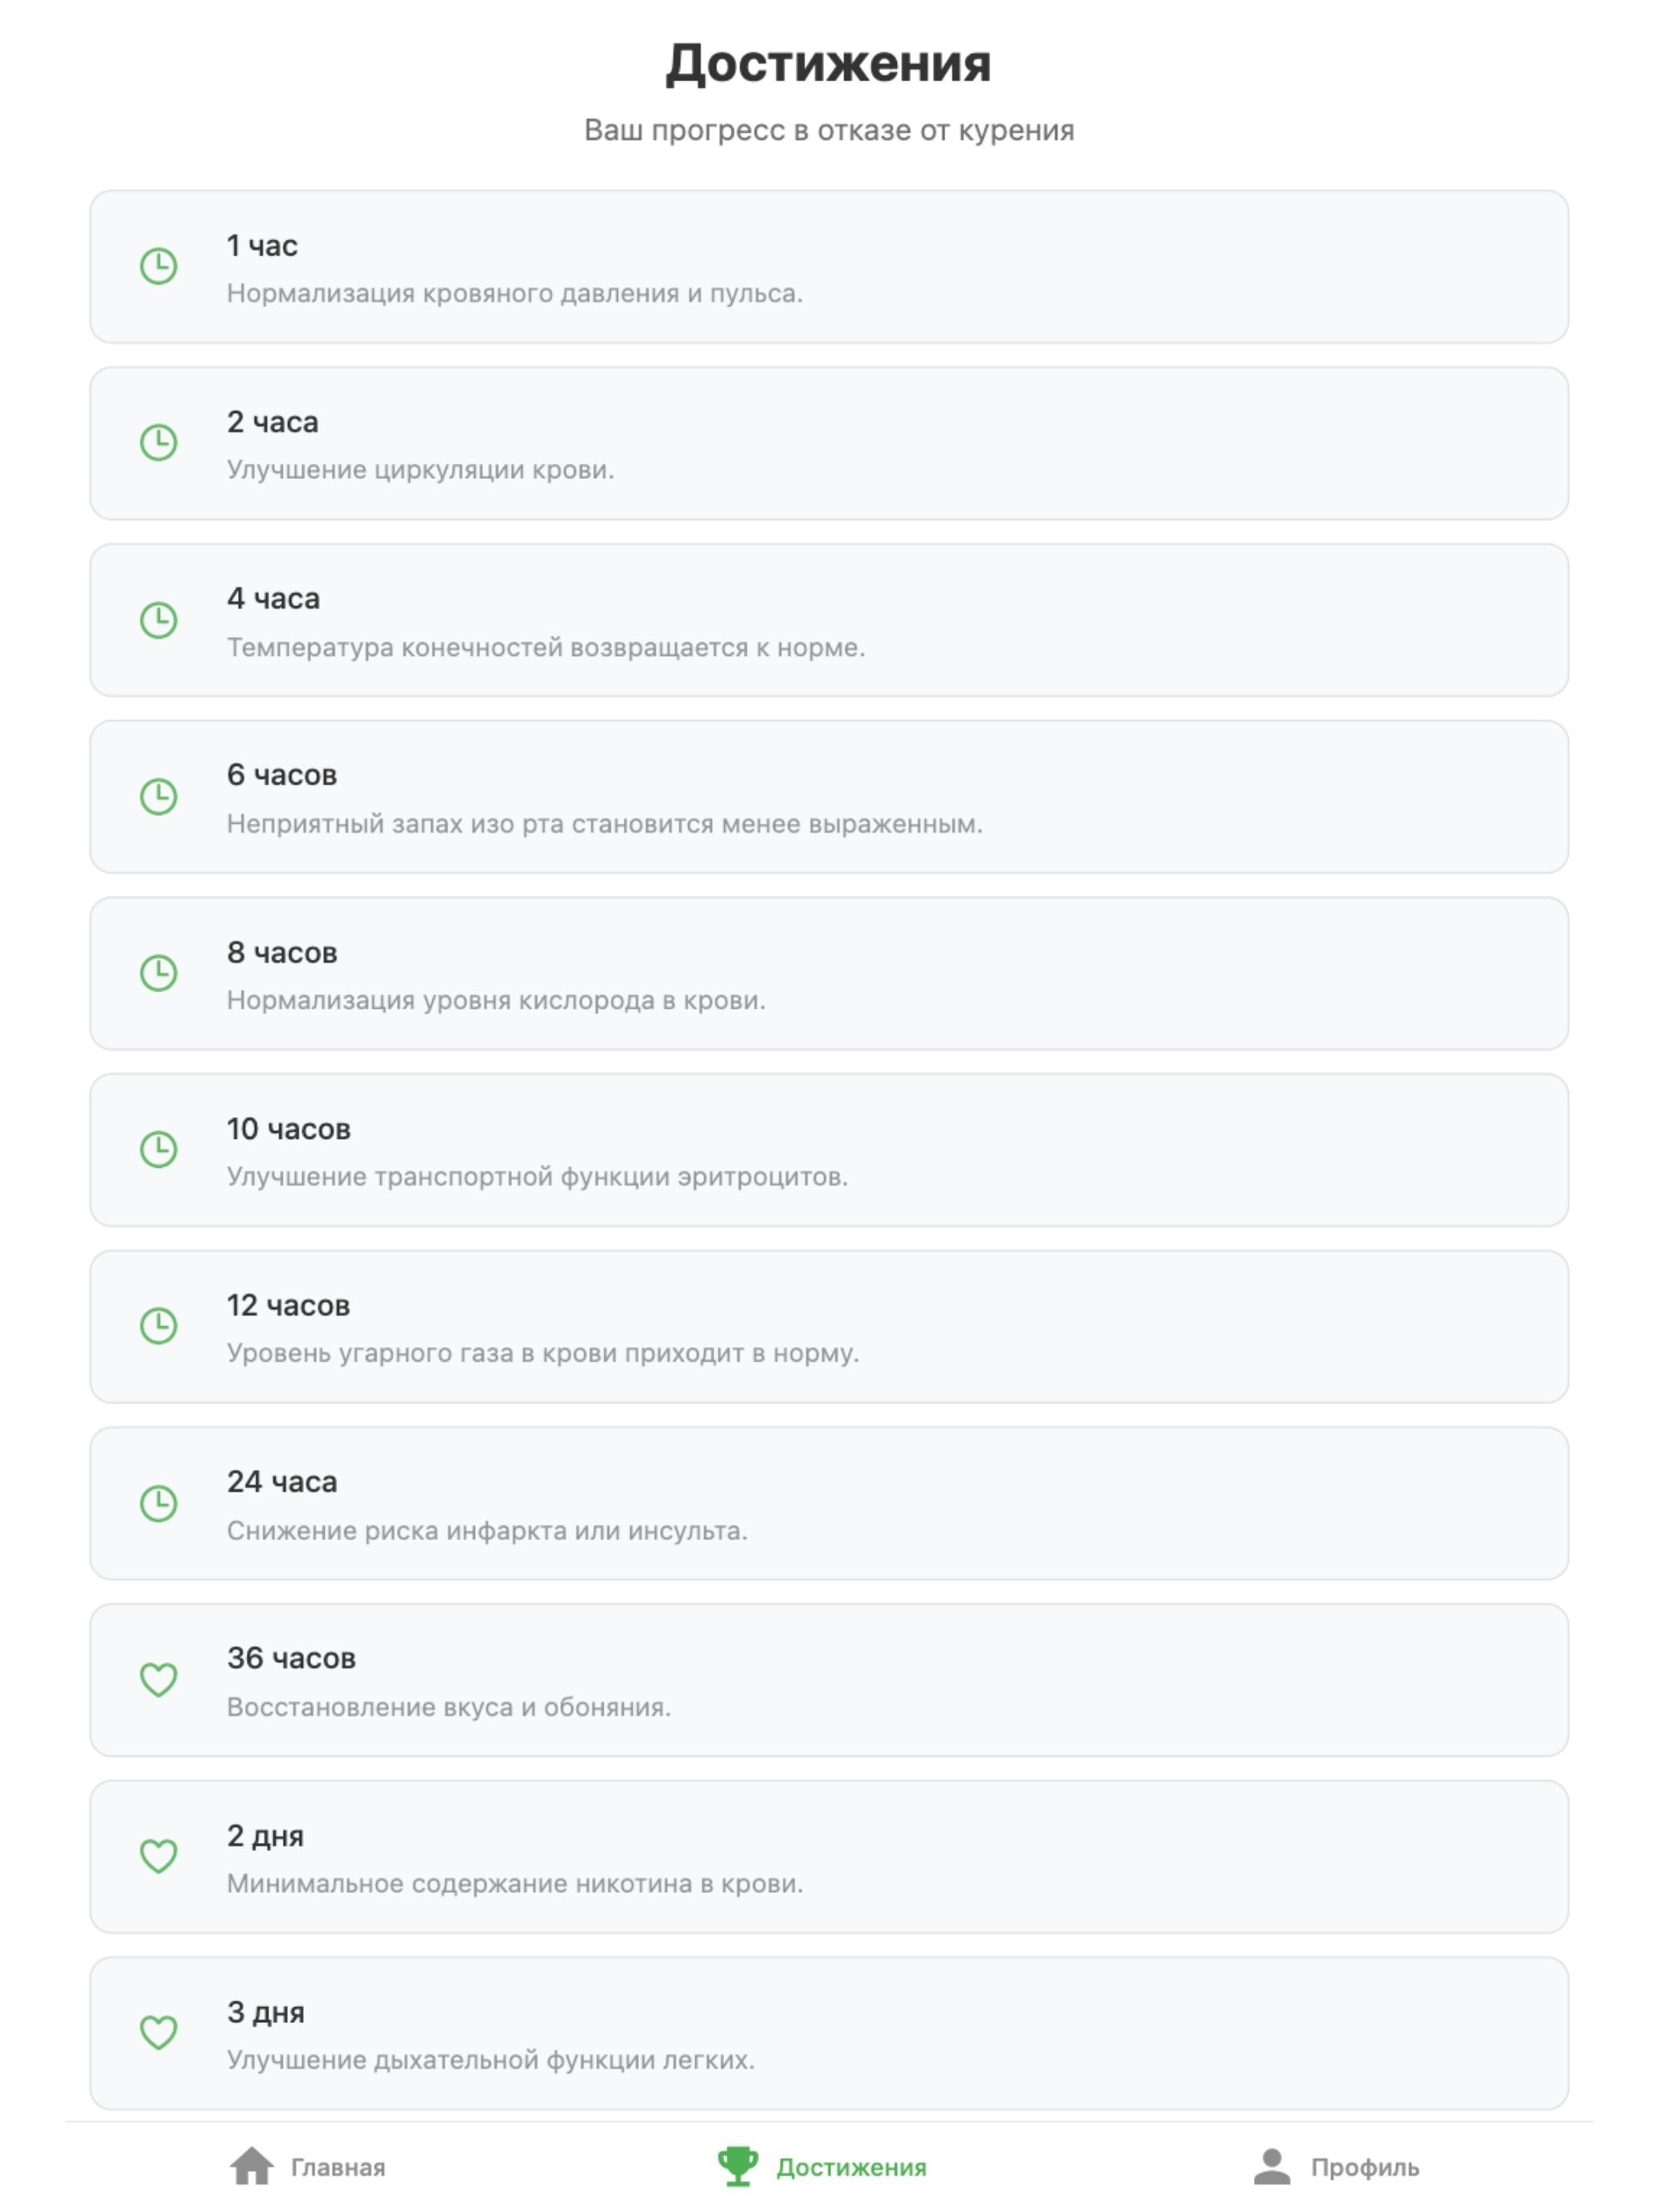Image resolution: width=1659 pixels, height=2212 pixels.
Task: Select the clock icon for 8 часов
Action: (158, 973)
